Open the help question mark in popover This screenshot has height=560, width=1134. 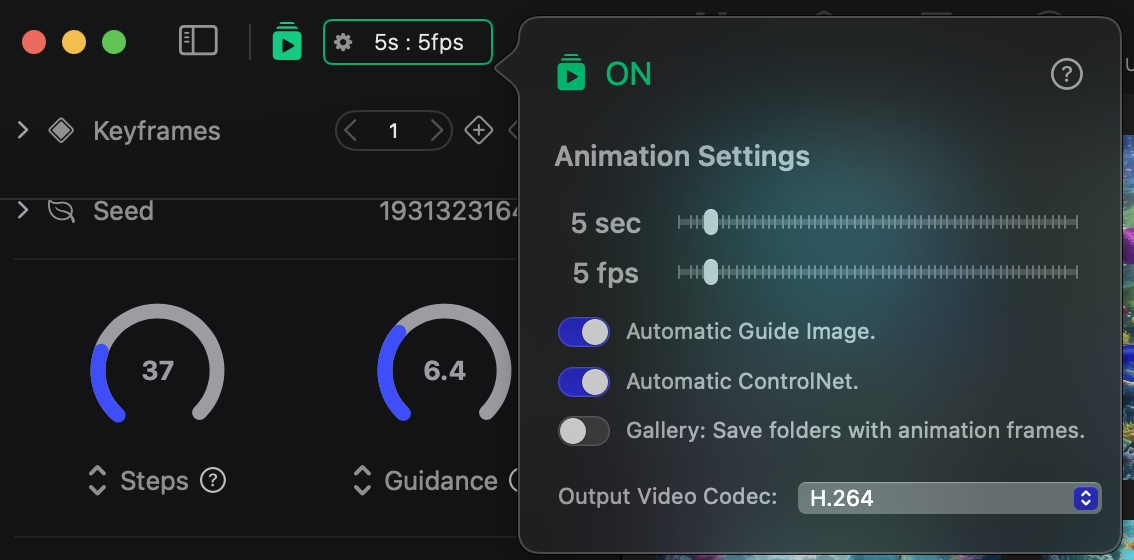coord(1067,74)
